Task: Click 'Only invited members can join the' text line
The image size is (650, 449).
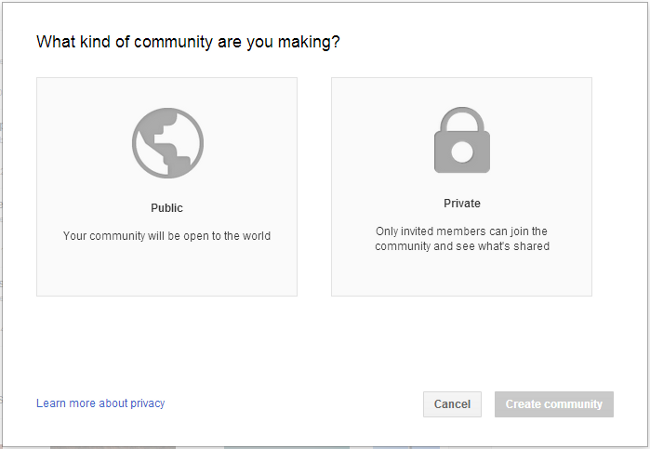Action: click(461, 231)
